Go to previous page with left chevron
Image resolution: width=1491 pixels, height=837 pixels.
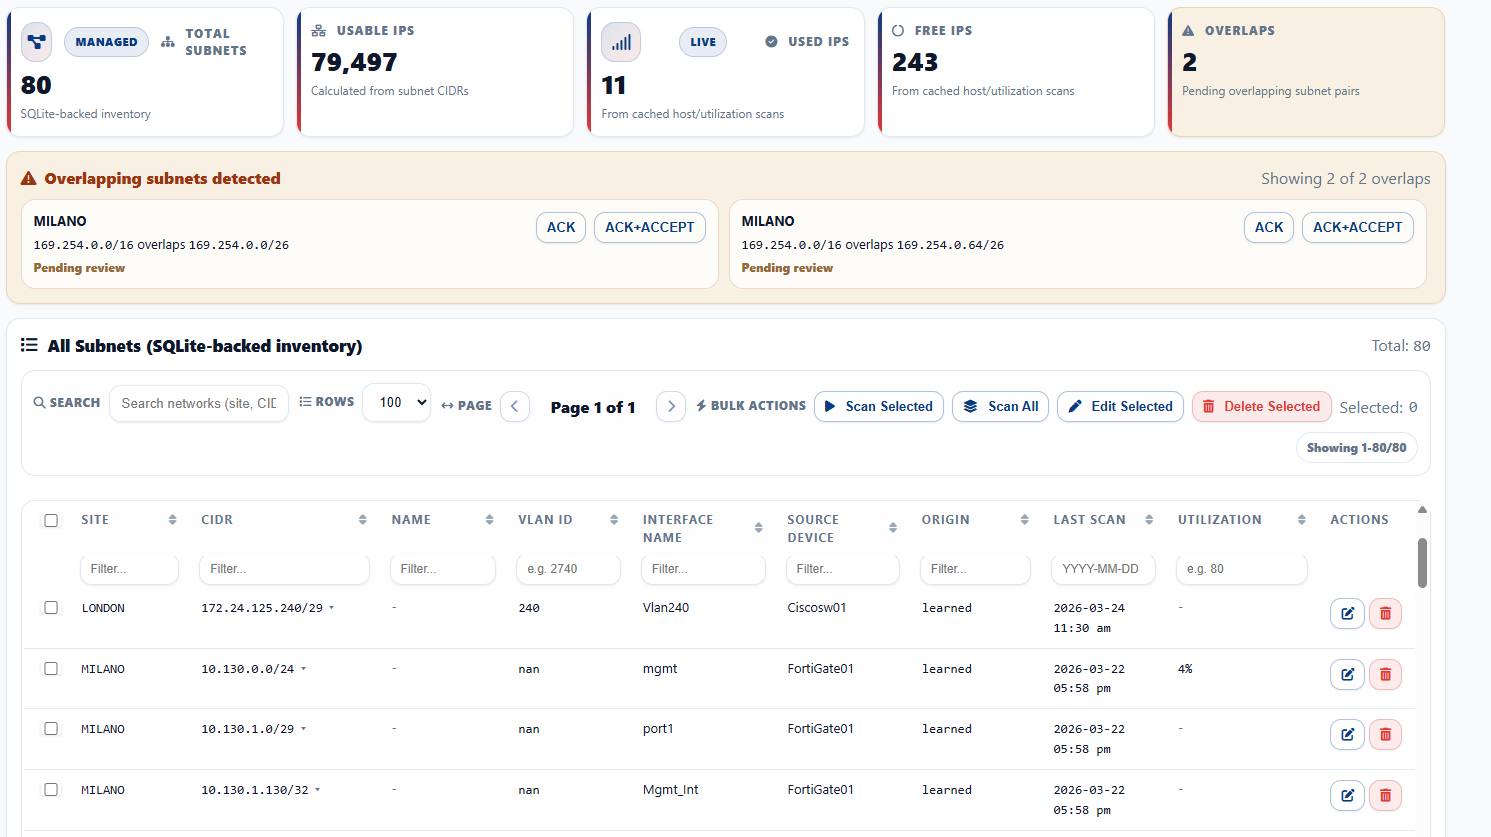click(514, 406)
